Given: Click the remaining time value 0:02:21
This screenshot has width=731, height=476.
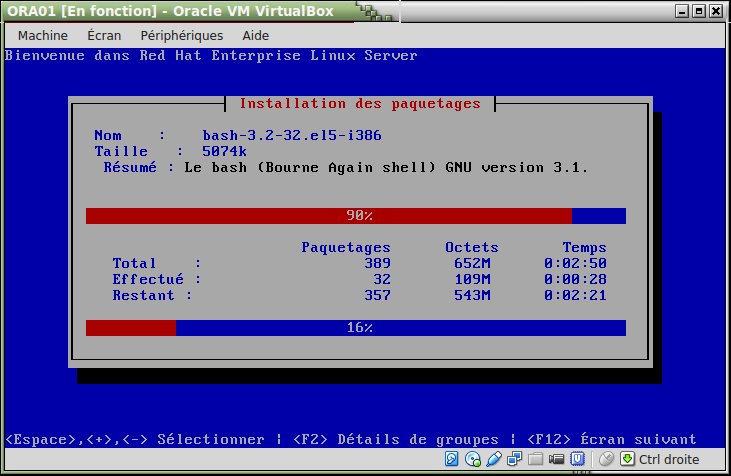Looking at the screenshot, I should tap(575, 295).
